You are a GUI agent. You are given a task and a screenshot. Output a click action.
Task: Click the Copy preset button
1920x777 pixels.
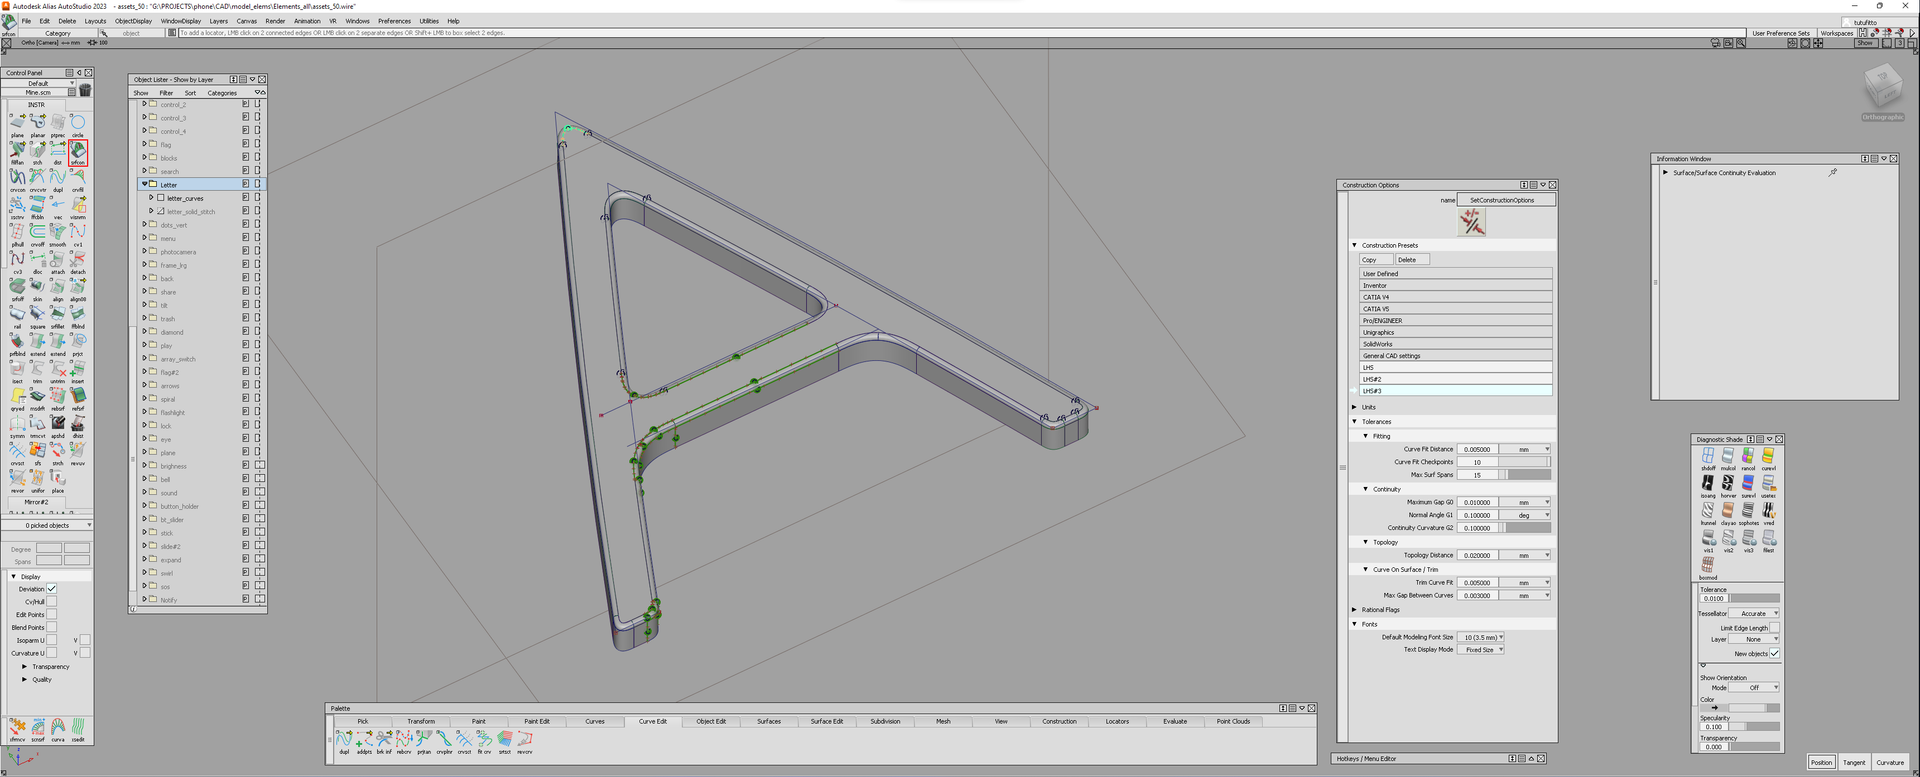click(1375, 259)
